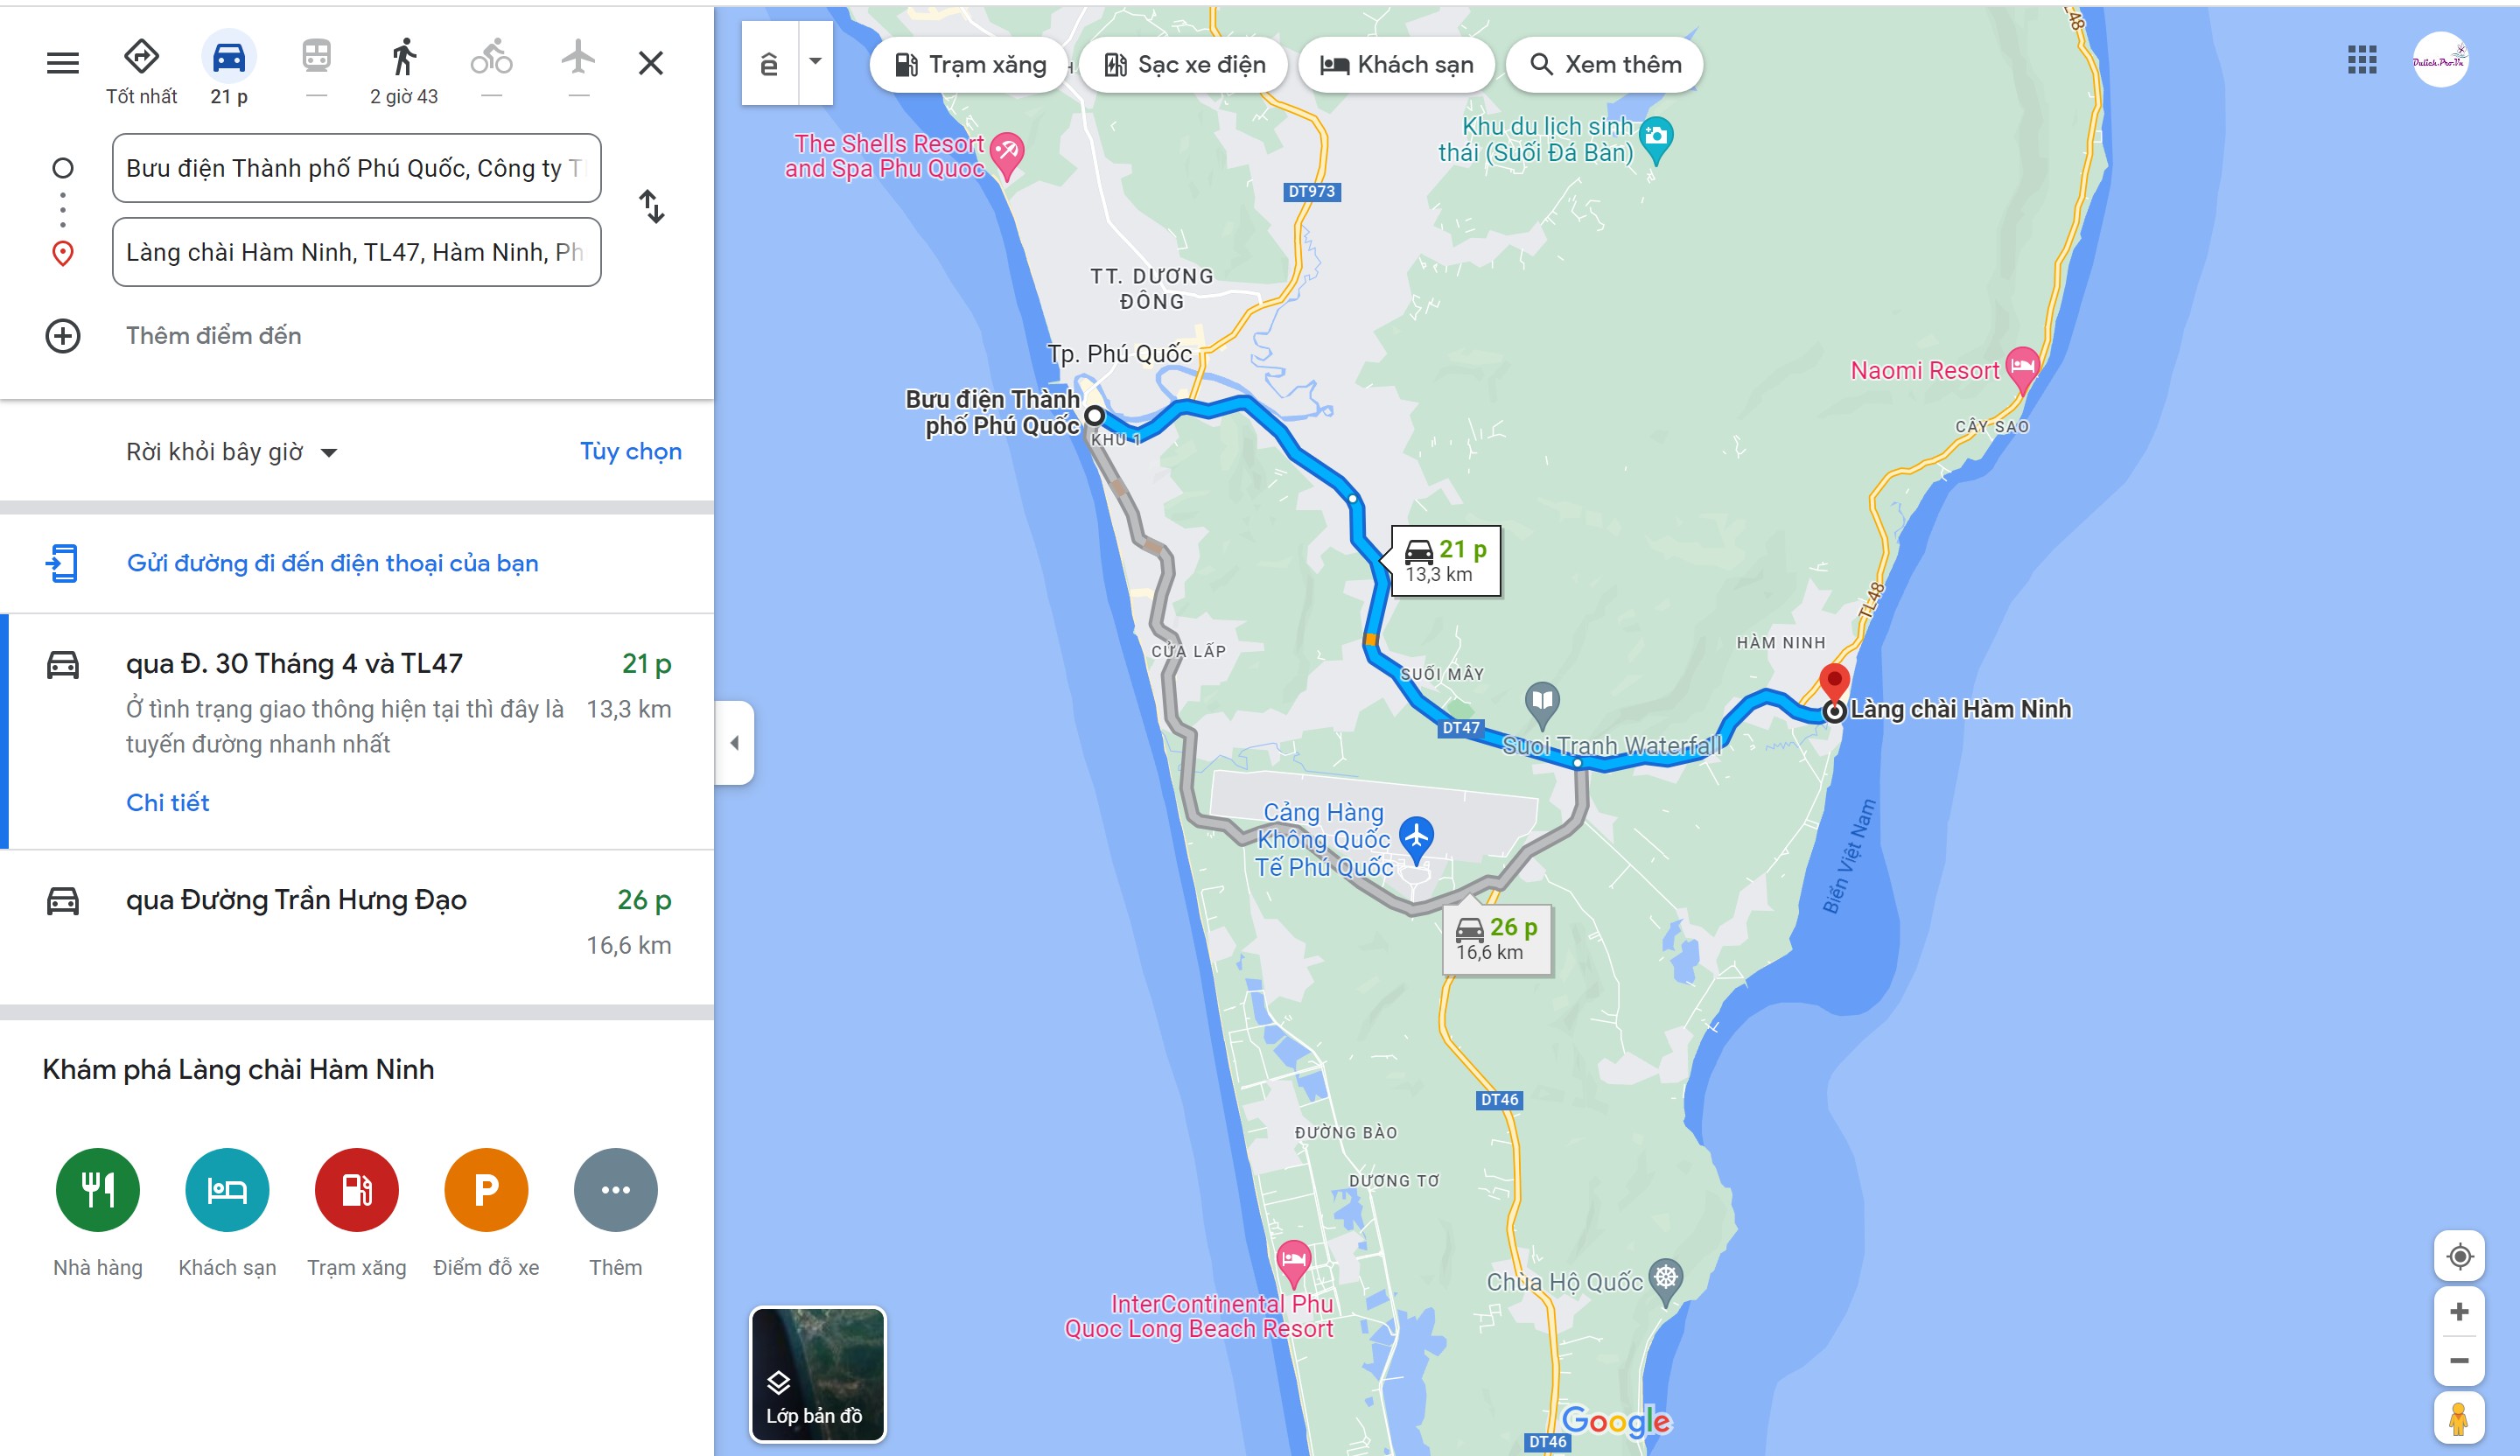Show my current location
Screen dimensions: 2520x1456
coord(2459,1256)
